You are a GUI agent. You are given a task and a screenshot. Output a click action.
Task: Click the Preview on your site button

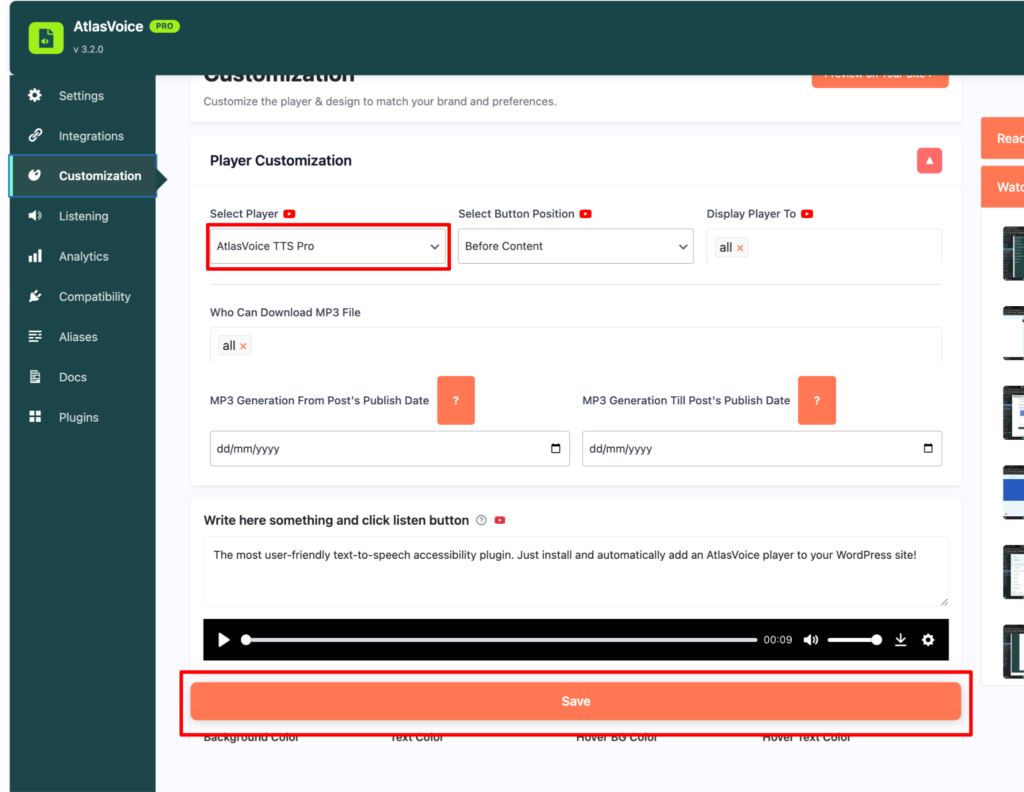click(880, 80)
